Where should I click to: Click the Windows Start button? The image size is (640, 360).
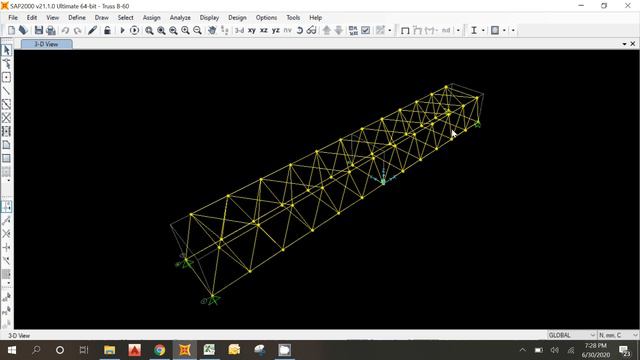click(x=11, y=350)
